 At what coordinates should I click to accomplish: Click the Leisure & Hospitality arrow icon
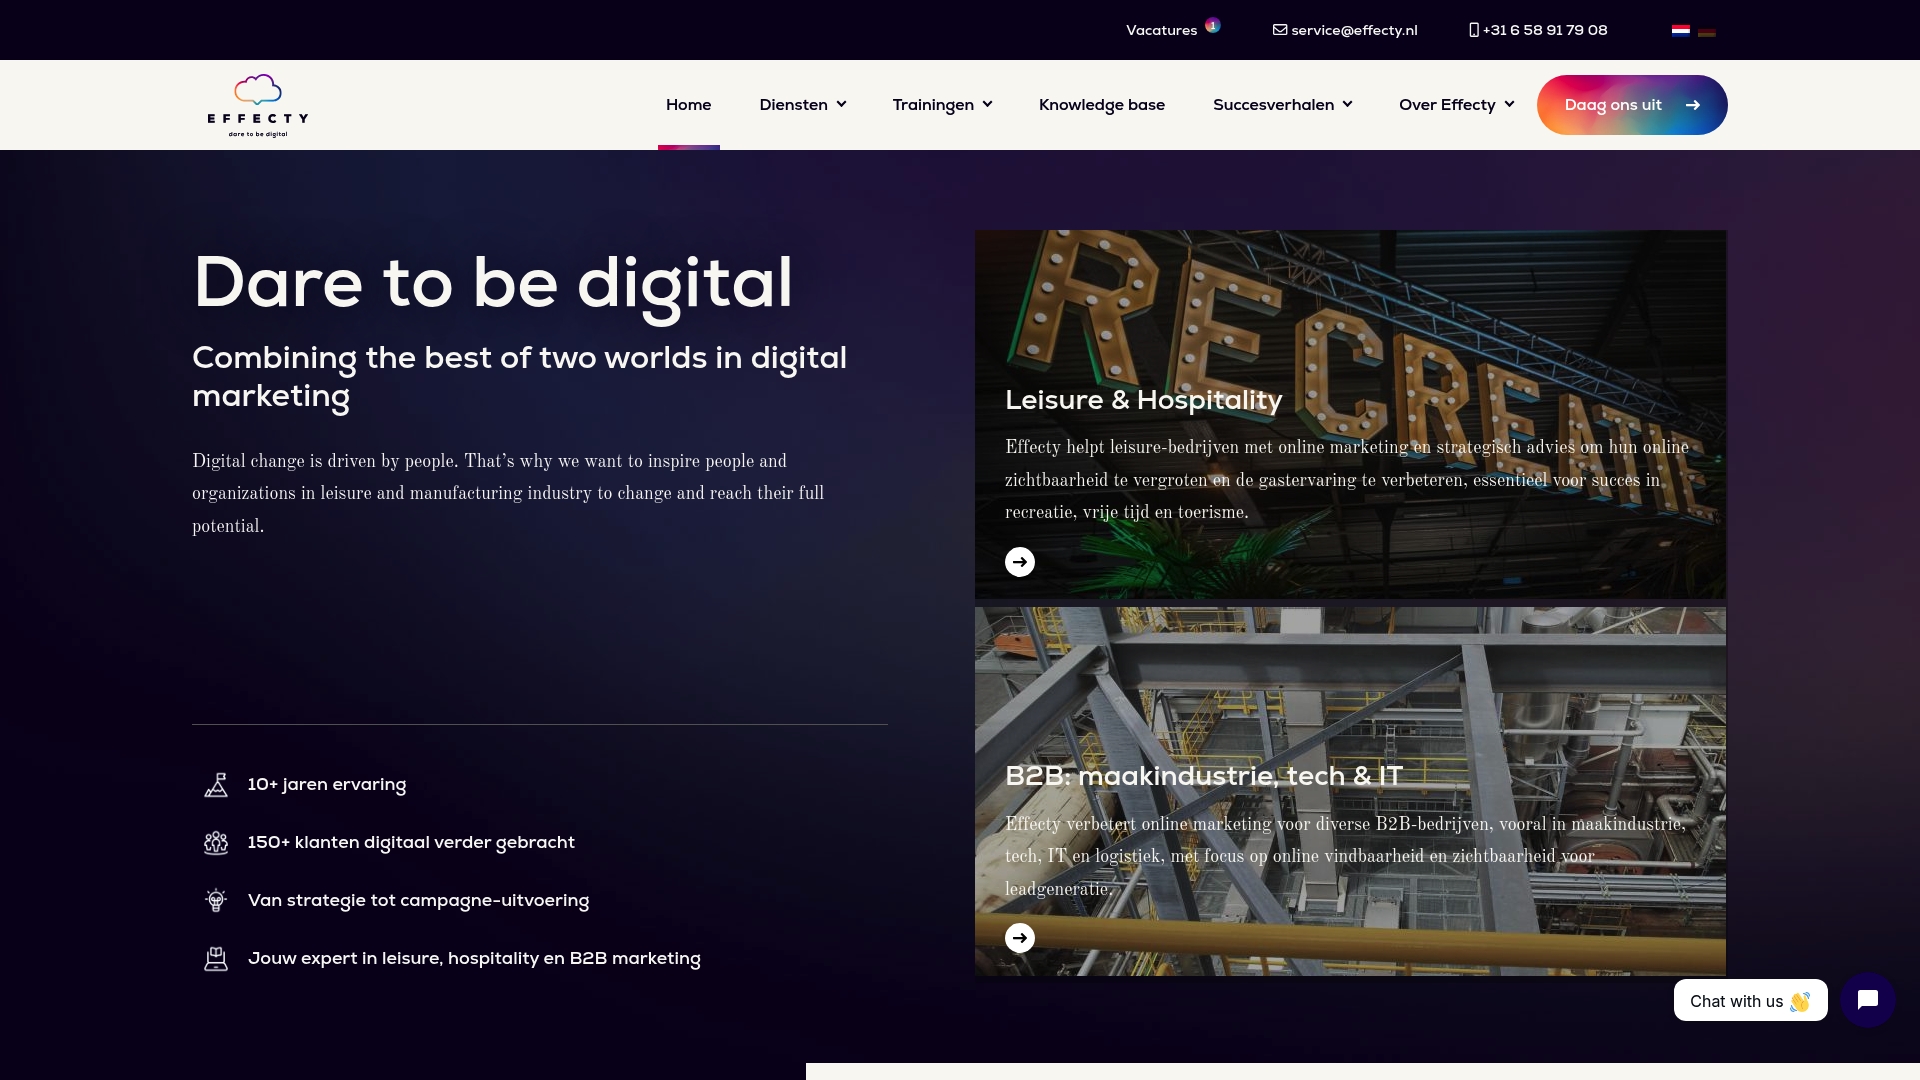click(x=1019, y=562)
